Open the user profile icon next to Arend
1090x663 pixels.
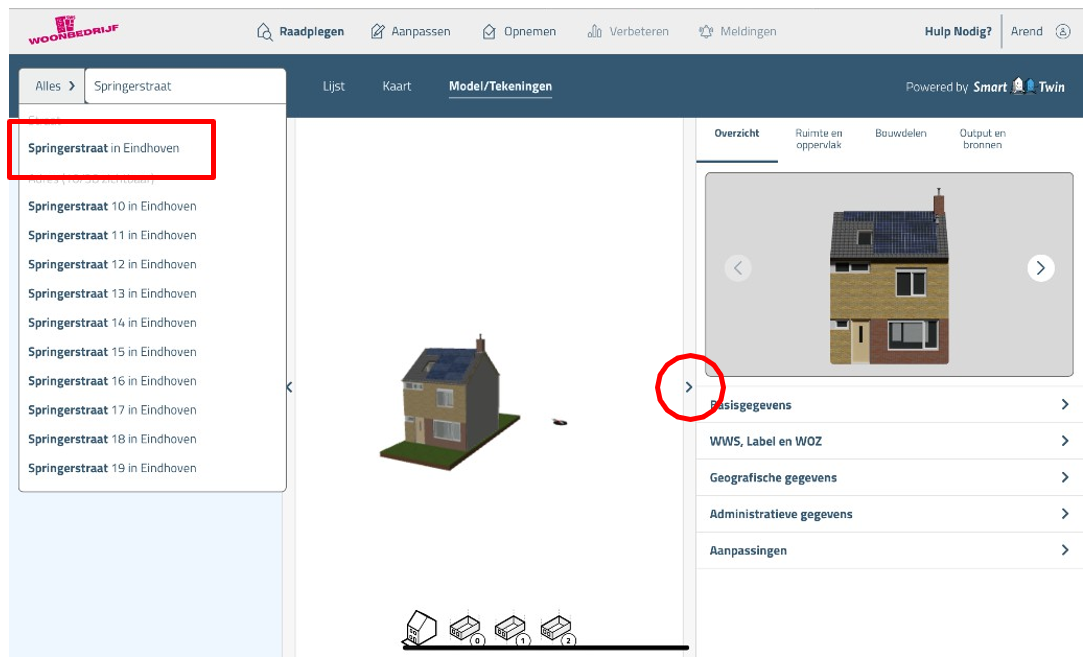click(1062, 31)
